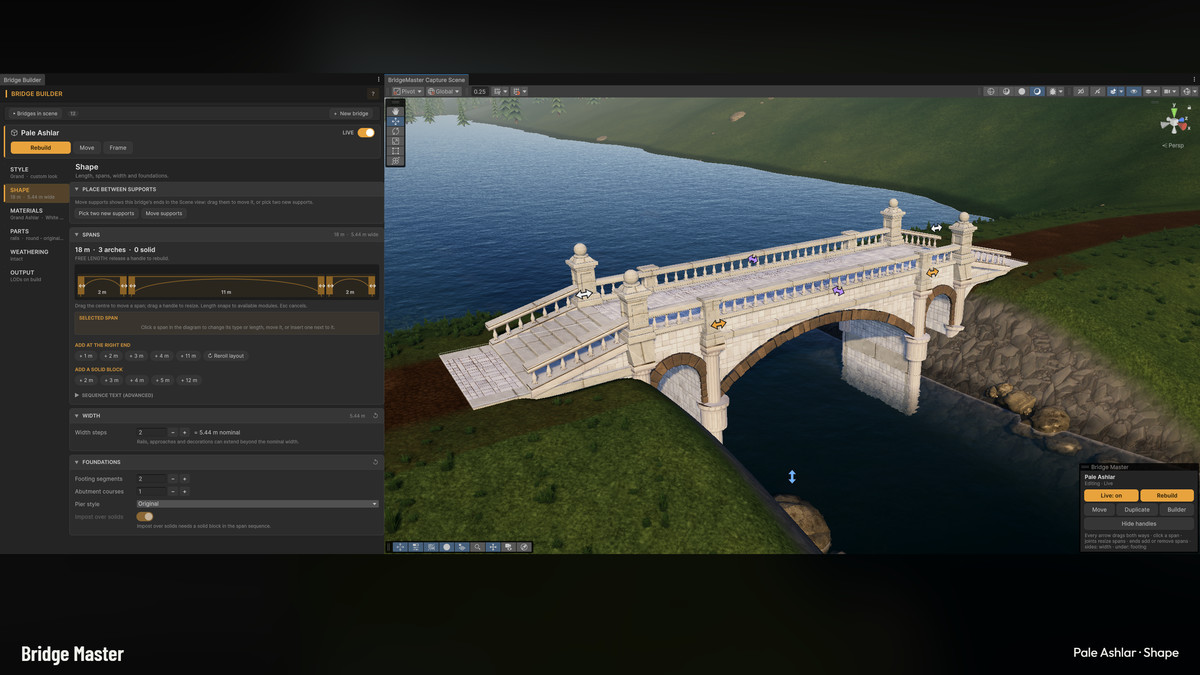Viewport: 1200px width, 675px height.
Task: Add a + 12 m solid block
Action: [189, 381]
